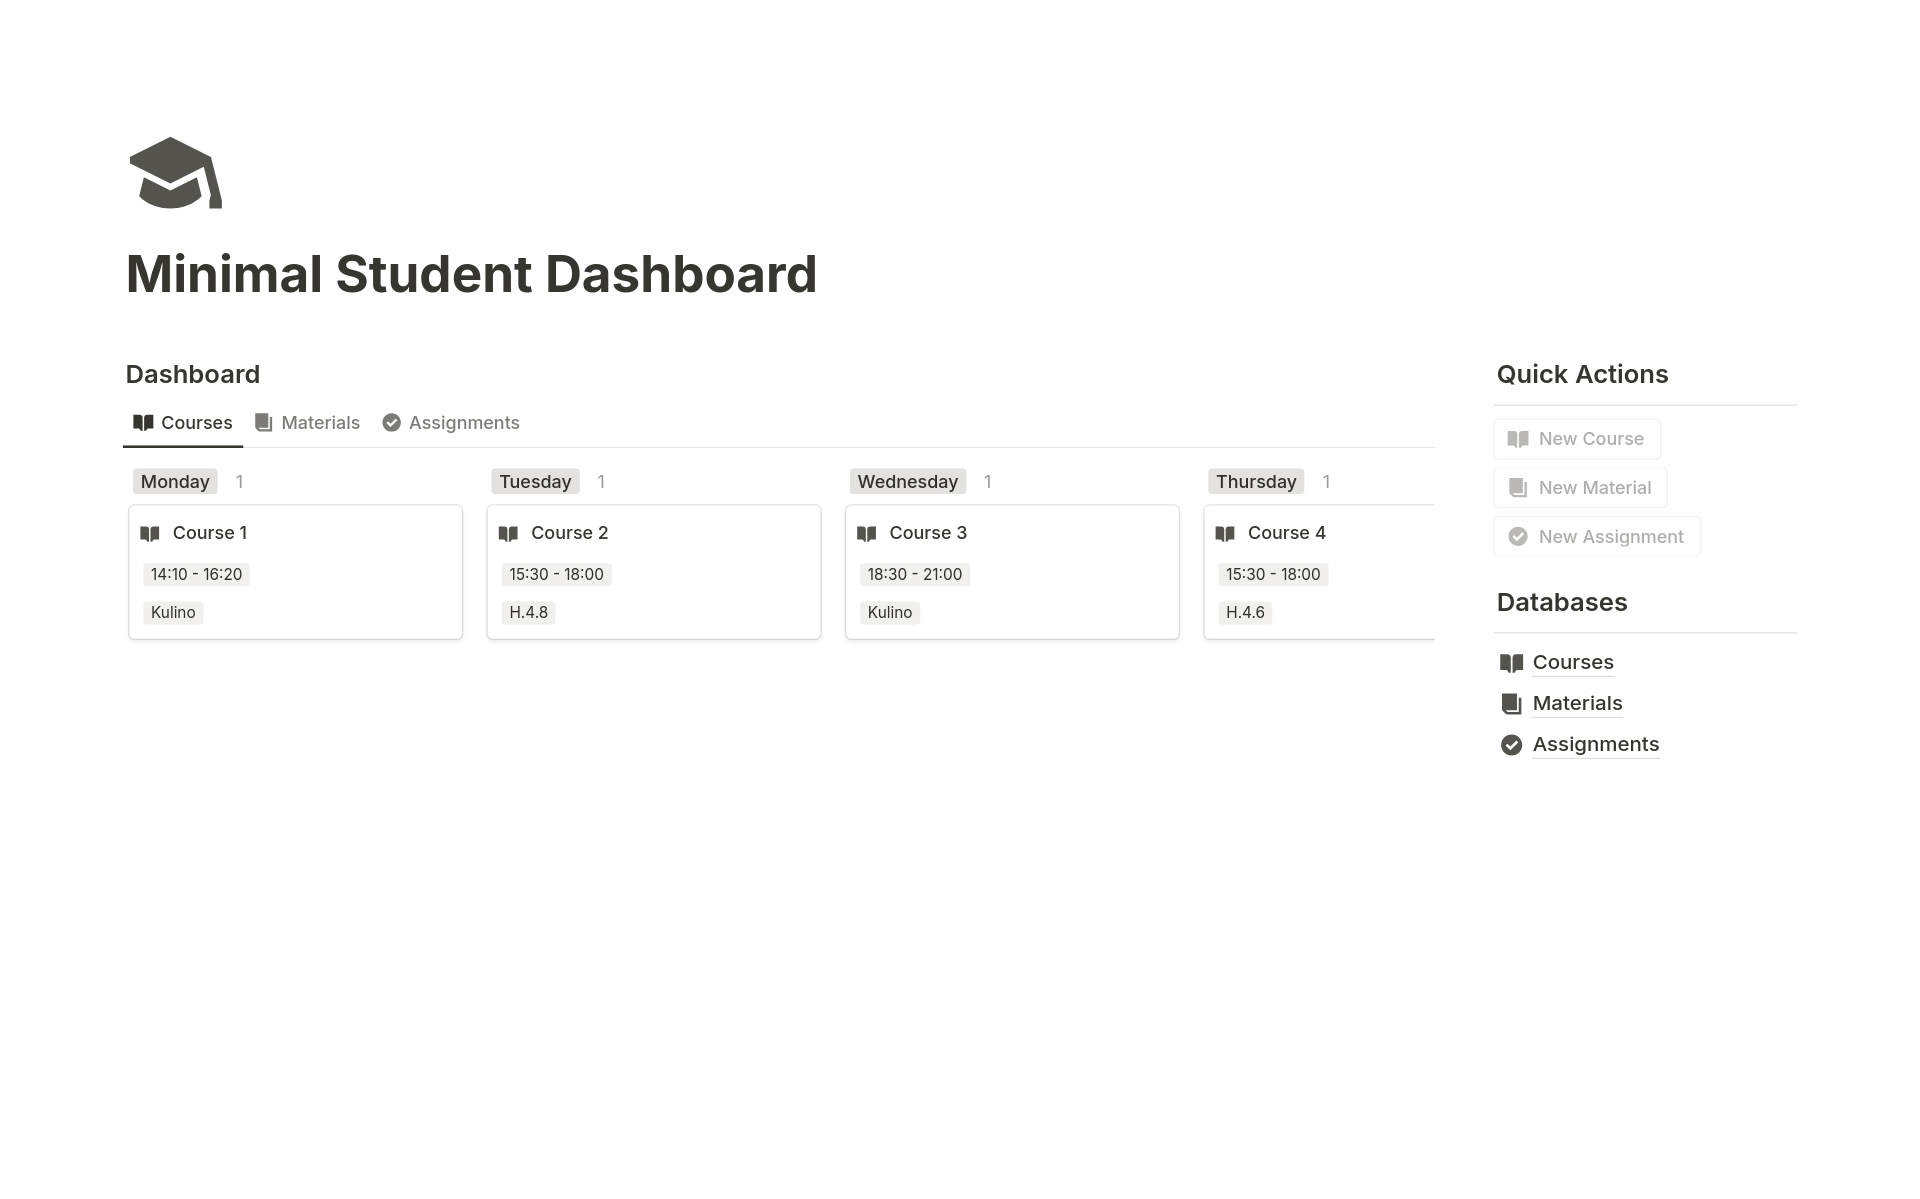Image resolution: width=1920 pixels, height=1199 pixels.
Task: Open the Courses database link
Action: coord(1572,662)
